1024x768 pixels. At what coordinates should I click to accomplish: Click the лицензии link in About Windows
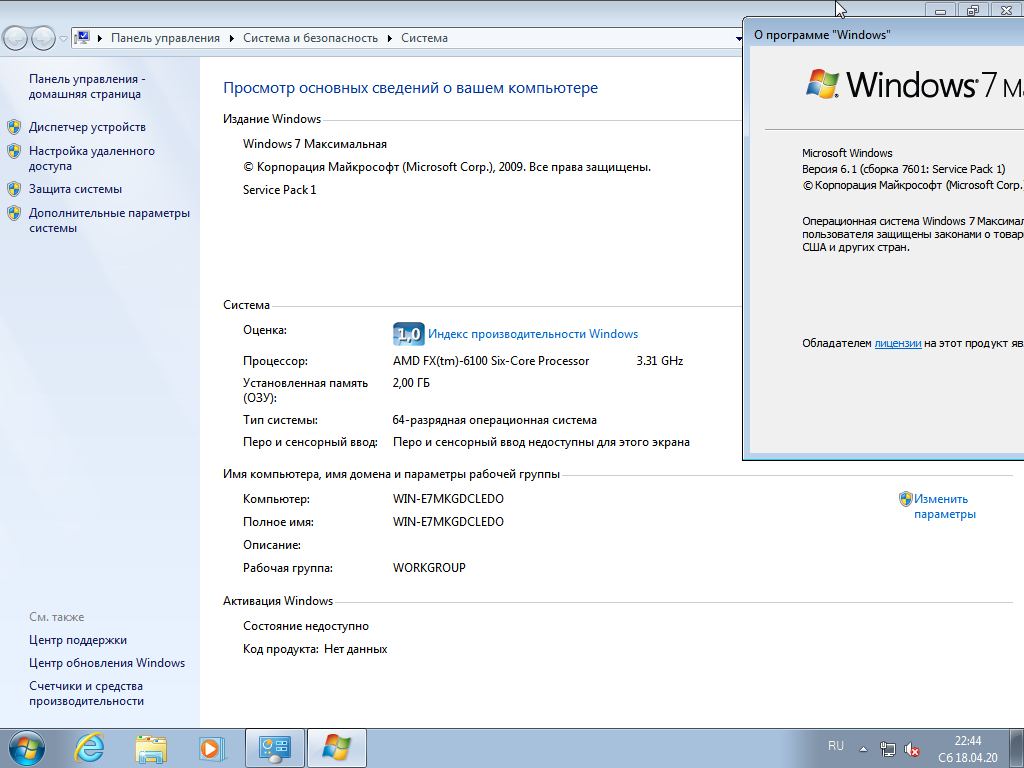[x=897, y=343]
